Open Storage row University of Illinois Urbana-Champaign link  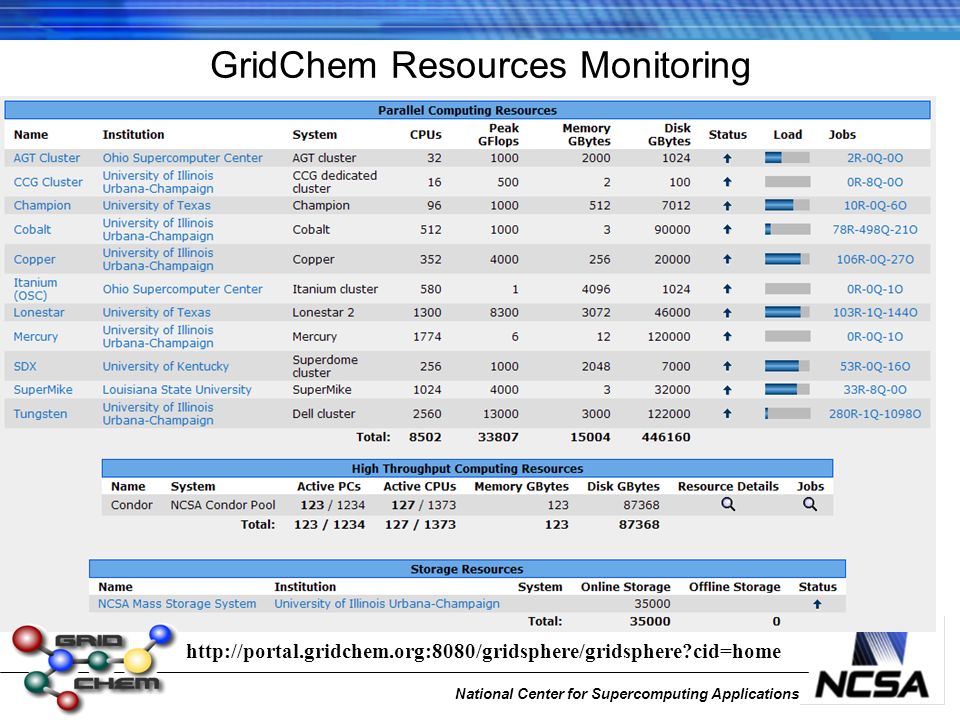387,604
